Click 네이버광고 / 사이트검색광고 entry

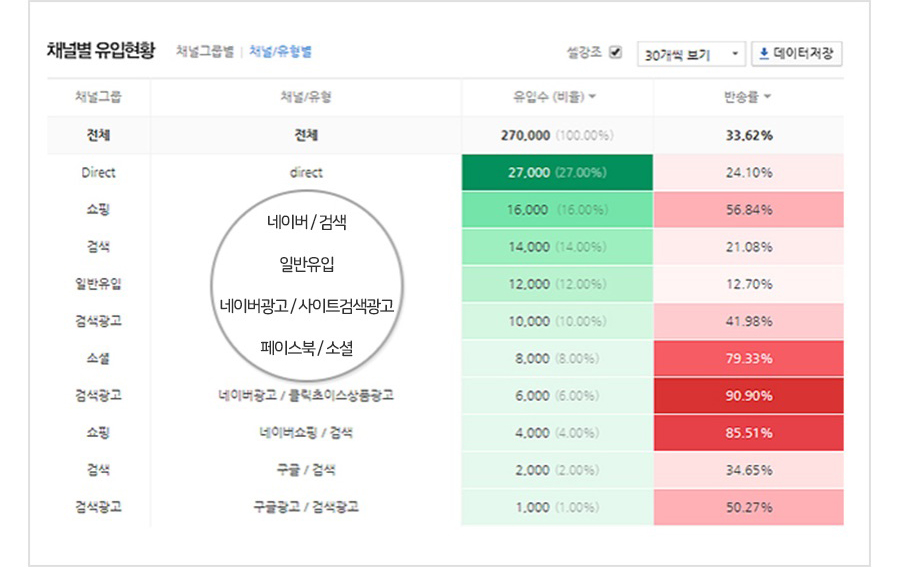(306, 306)
